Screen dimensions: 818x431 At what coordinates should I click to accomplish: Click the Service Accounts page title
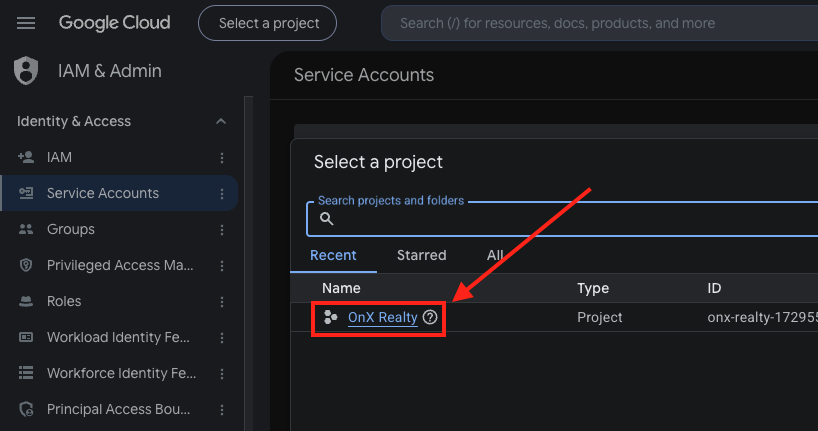point(364,75)
